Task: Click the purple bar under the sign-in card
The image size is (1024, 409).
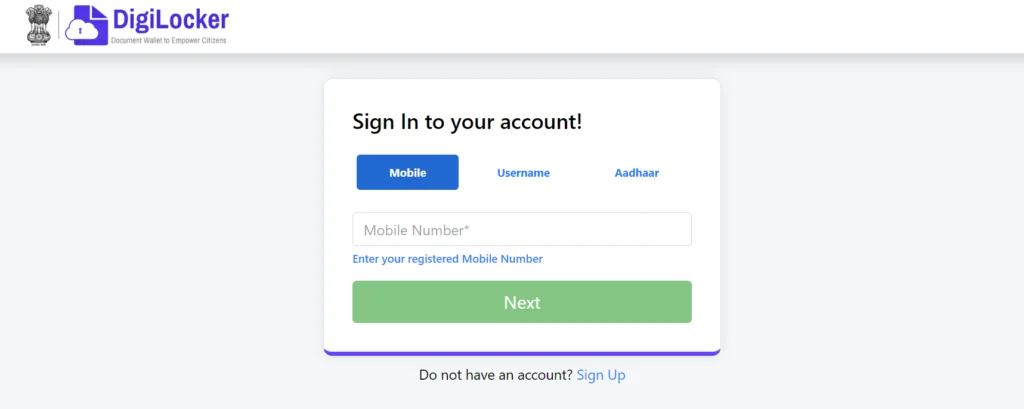Action: point(522,353)
